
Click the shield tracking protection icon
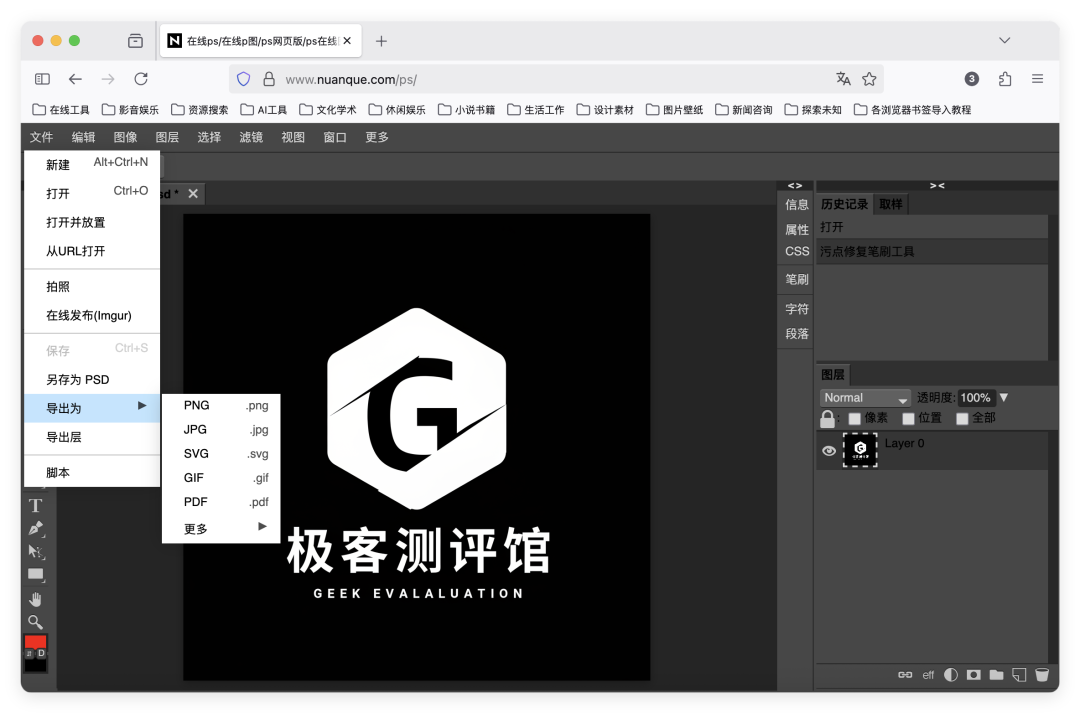[x=243, y=79]
